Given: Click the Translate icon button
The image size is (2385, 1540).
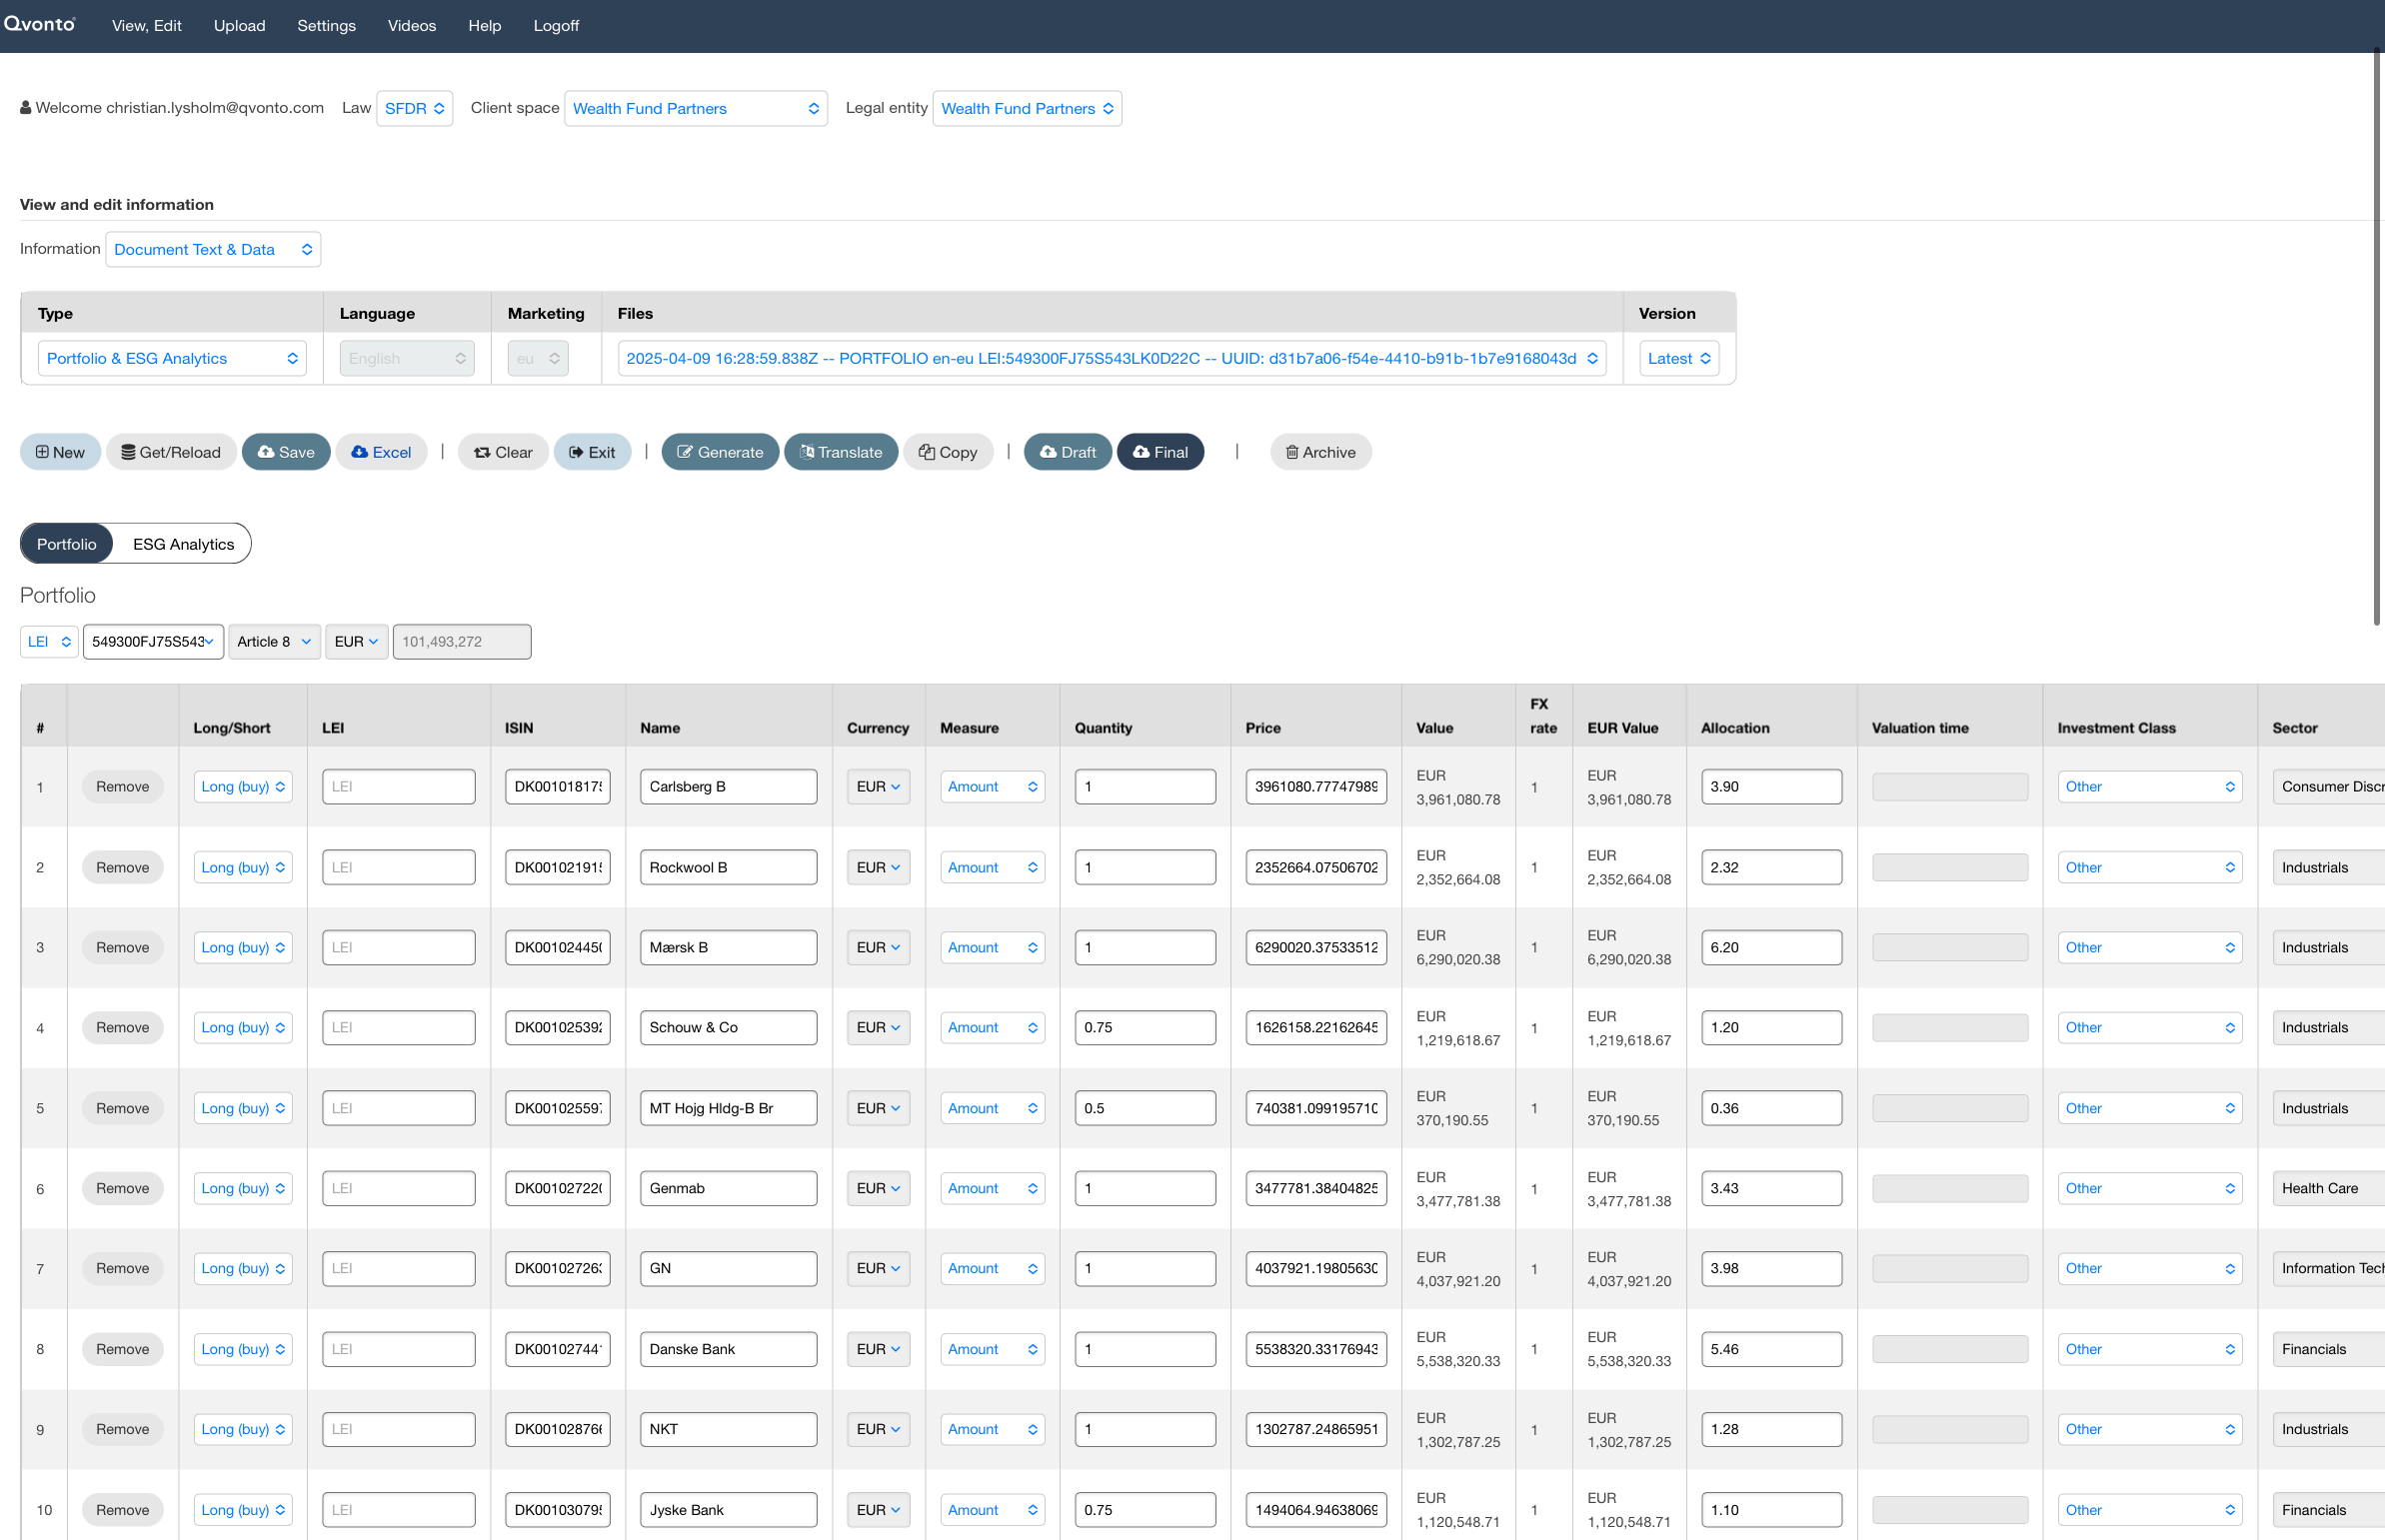Looking at the screenshot, I should 841,452.
